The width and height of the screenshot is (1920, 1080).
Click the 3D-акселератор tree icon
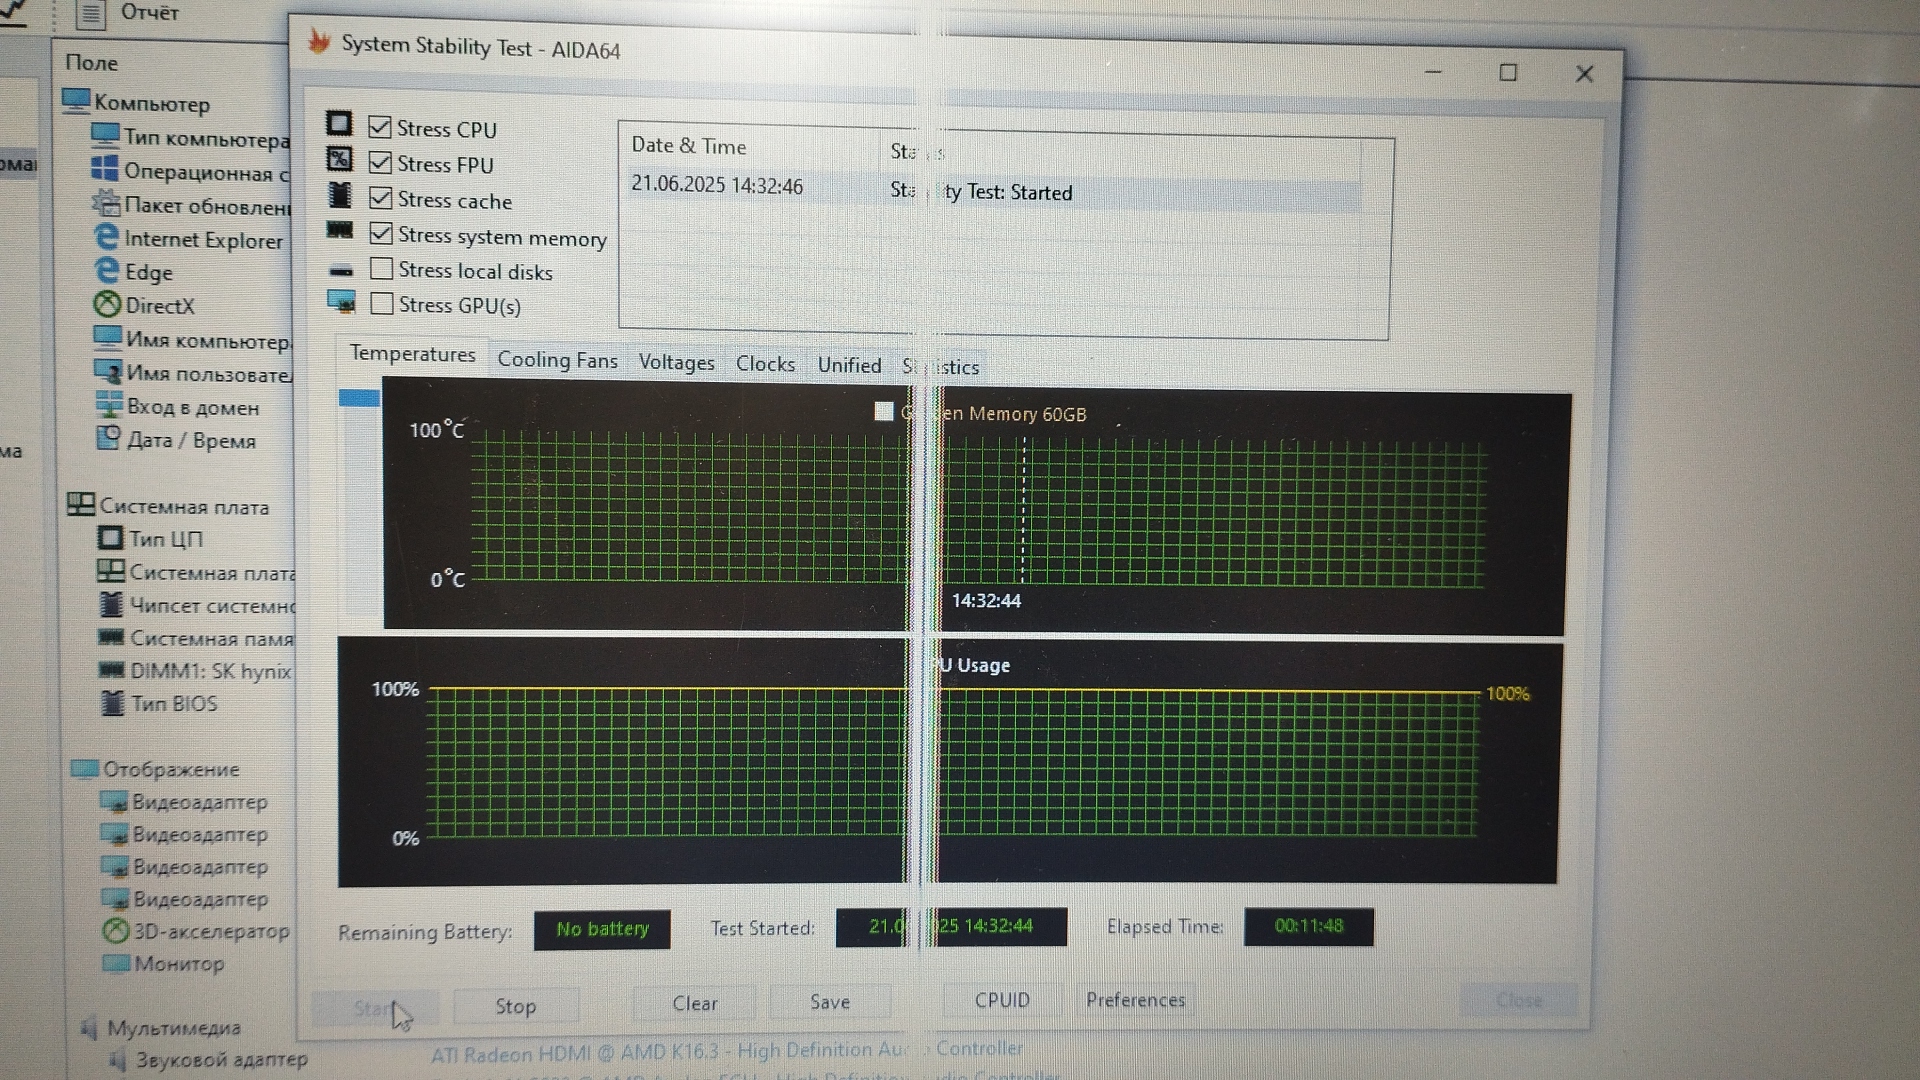tap(116, 931)
